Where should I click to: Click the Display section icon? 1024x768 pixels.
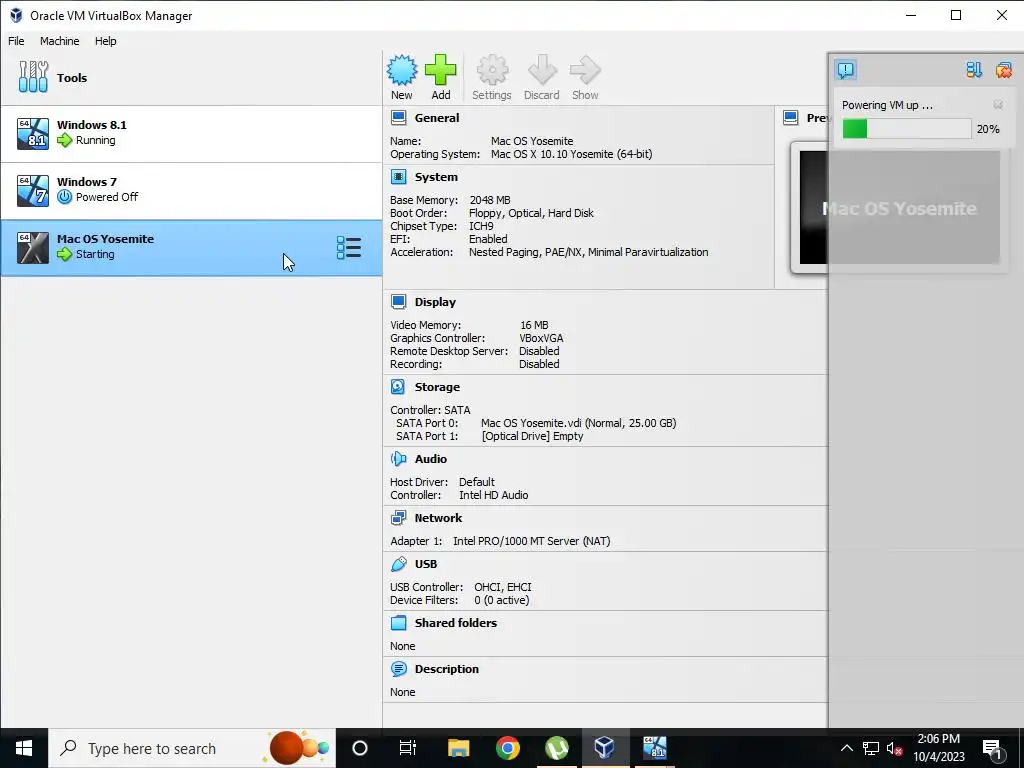pyautogui.click(x=398, y=302)
